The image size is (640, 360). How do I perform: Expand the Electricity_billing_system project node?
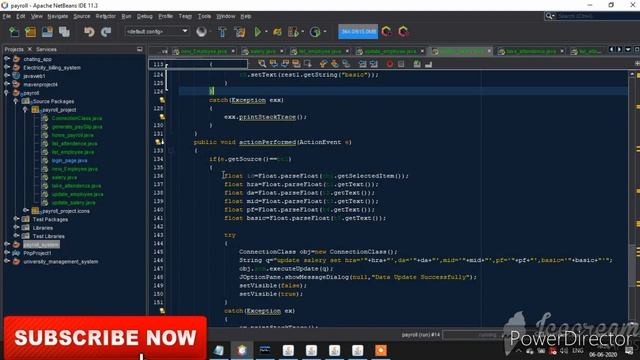point(7,67)
